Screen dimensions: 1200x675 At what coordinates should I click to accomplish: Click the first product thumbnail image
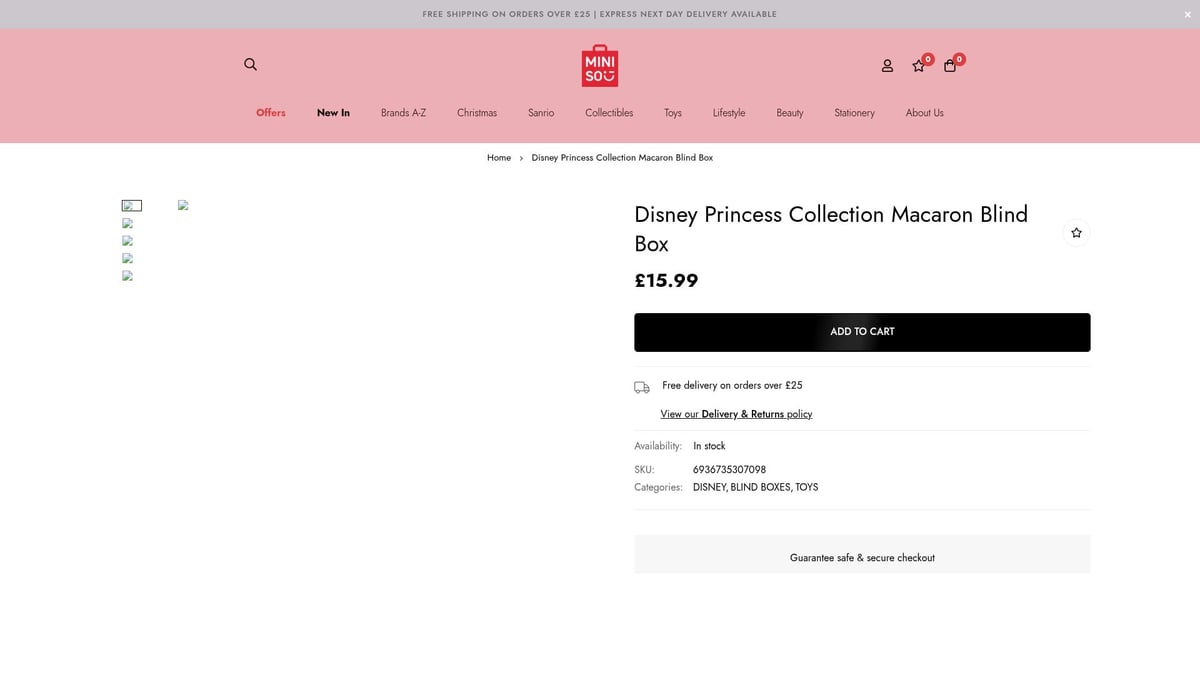tap(131, 205)
